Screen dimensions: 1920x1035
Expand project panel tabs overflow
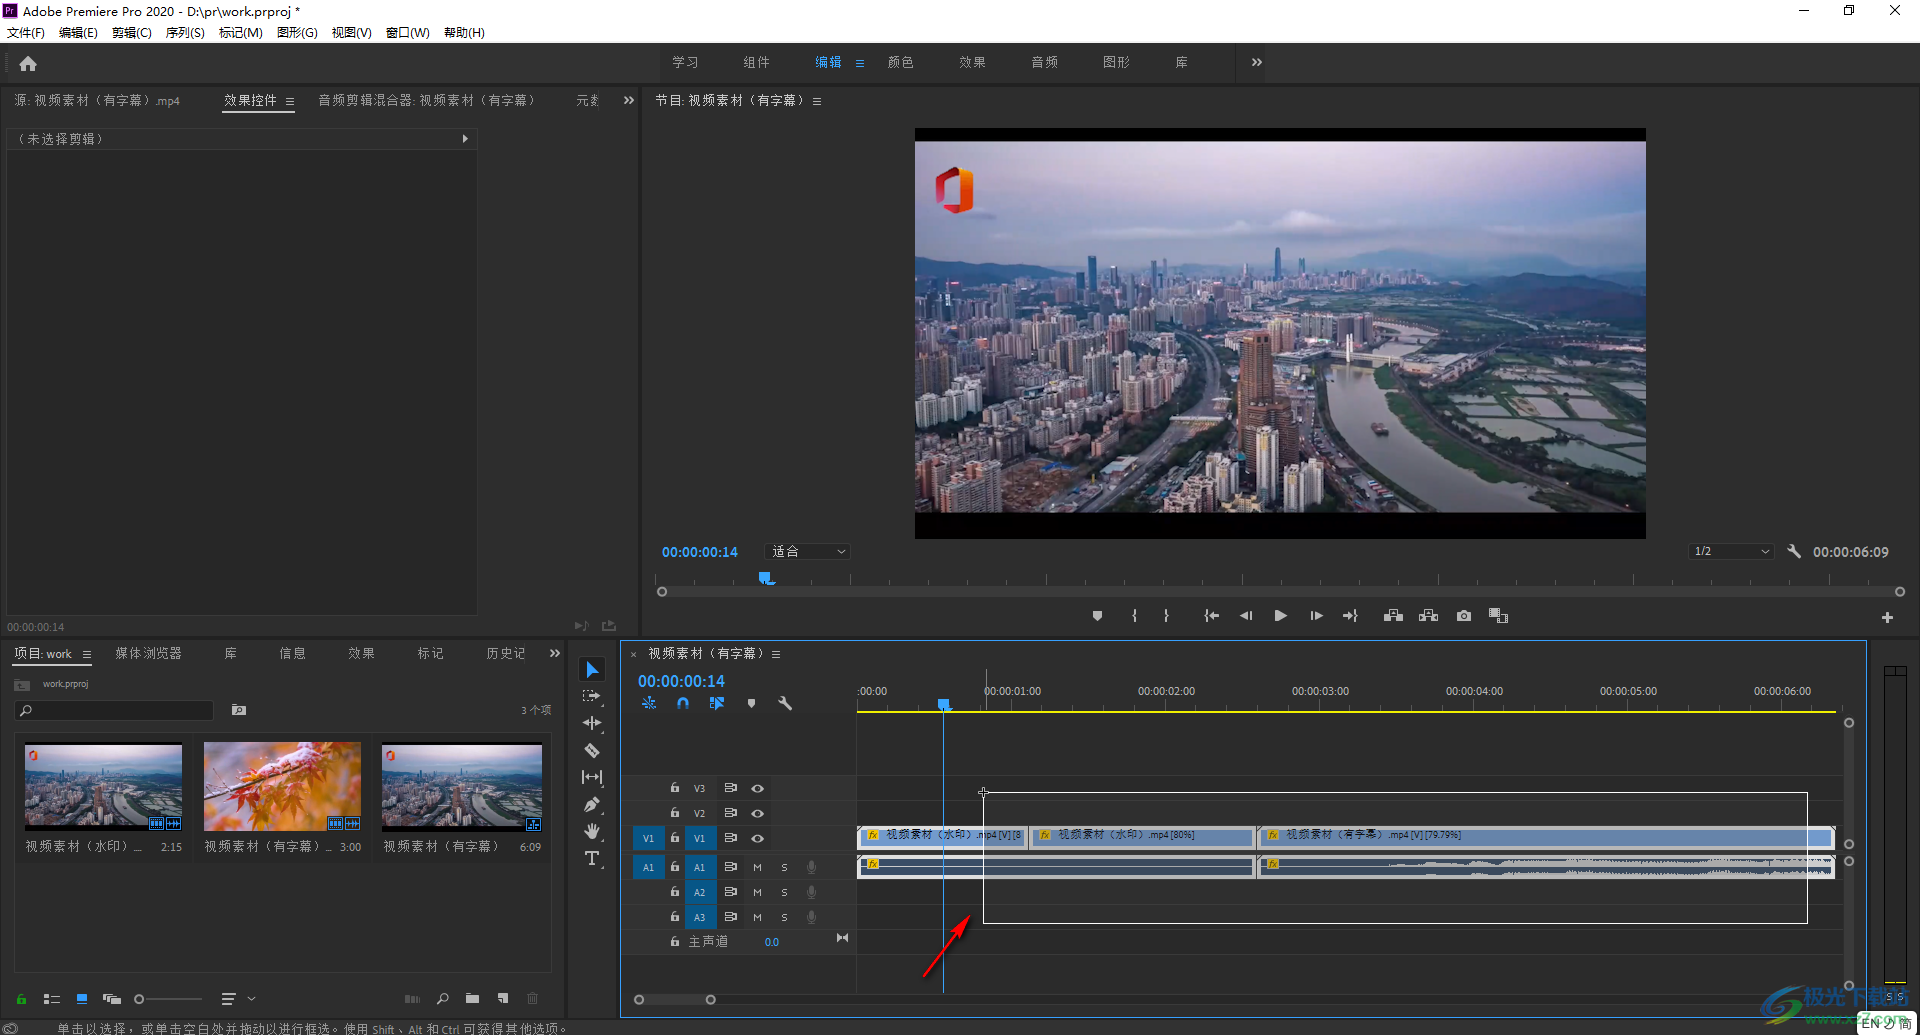click(555, 653)
